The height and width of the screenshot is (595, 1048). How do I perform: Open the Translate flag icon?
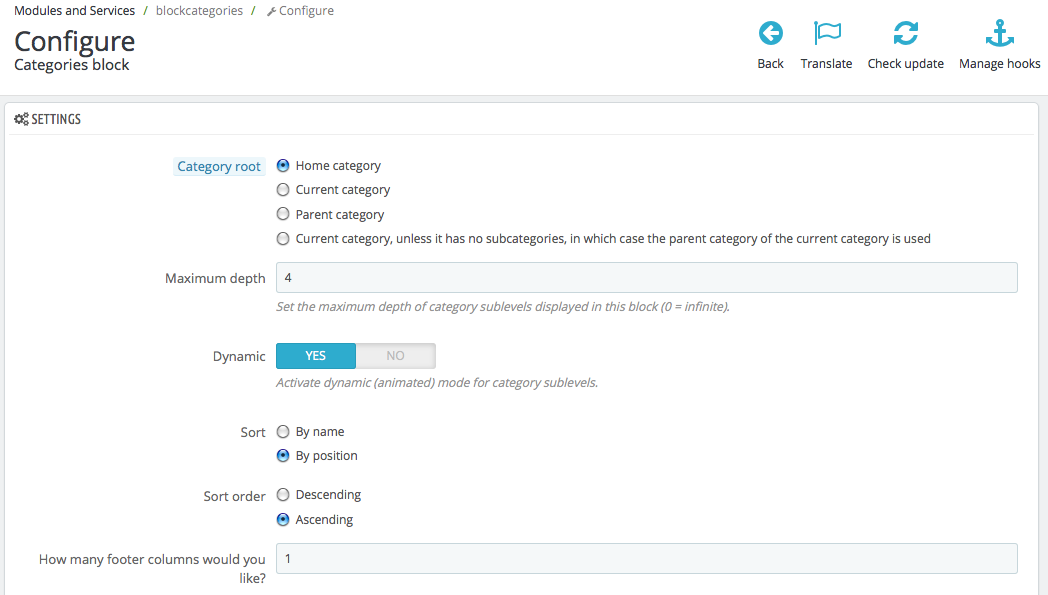[827, 33]
